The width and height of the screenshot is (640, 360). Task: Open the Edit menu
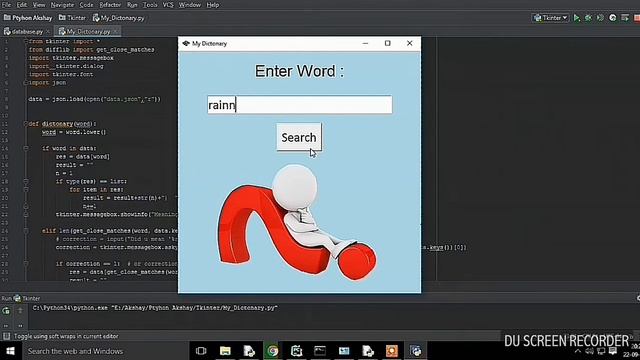tap(22, 5)
